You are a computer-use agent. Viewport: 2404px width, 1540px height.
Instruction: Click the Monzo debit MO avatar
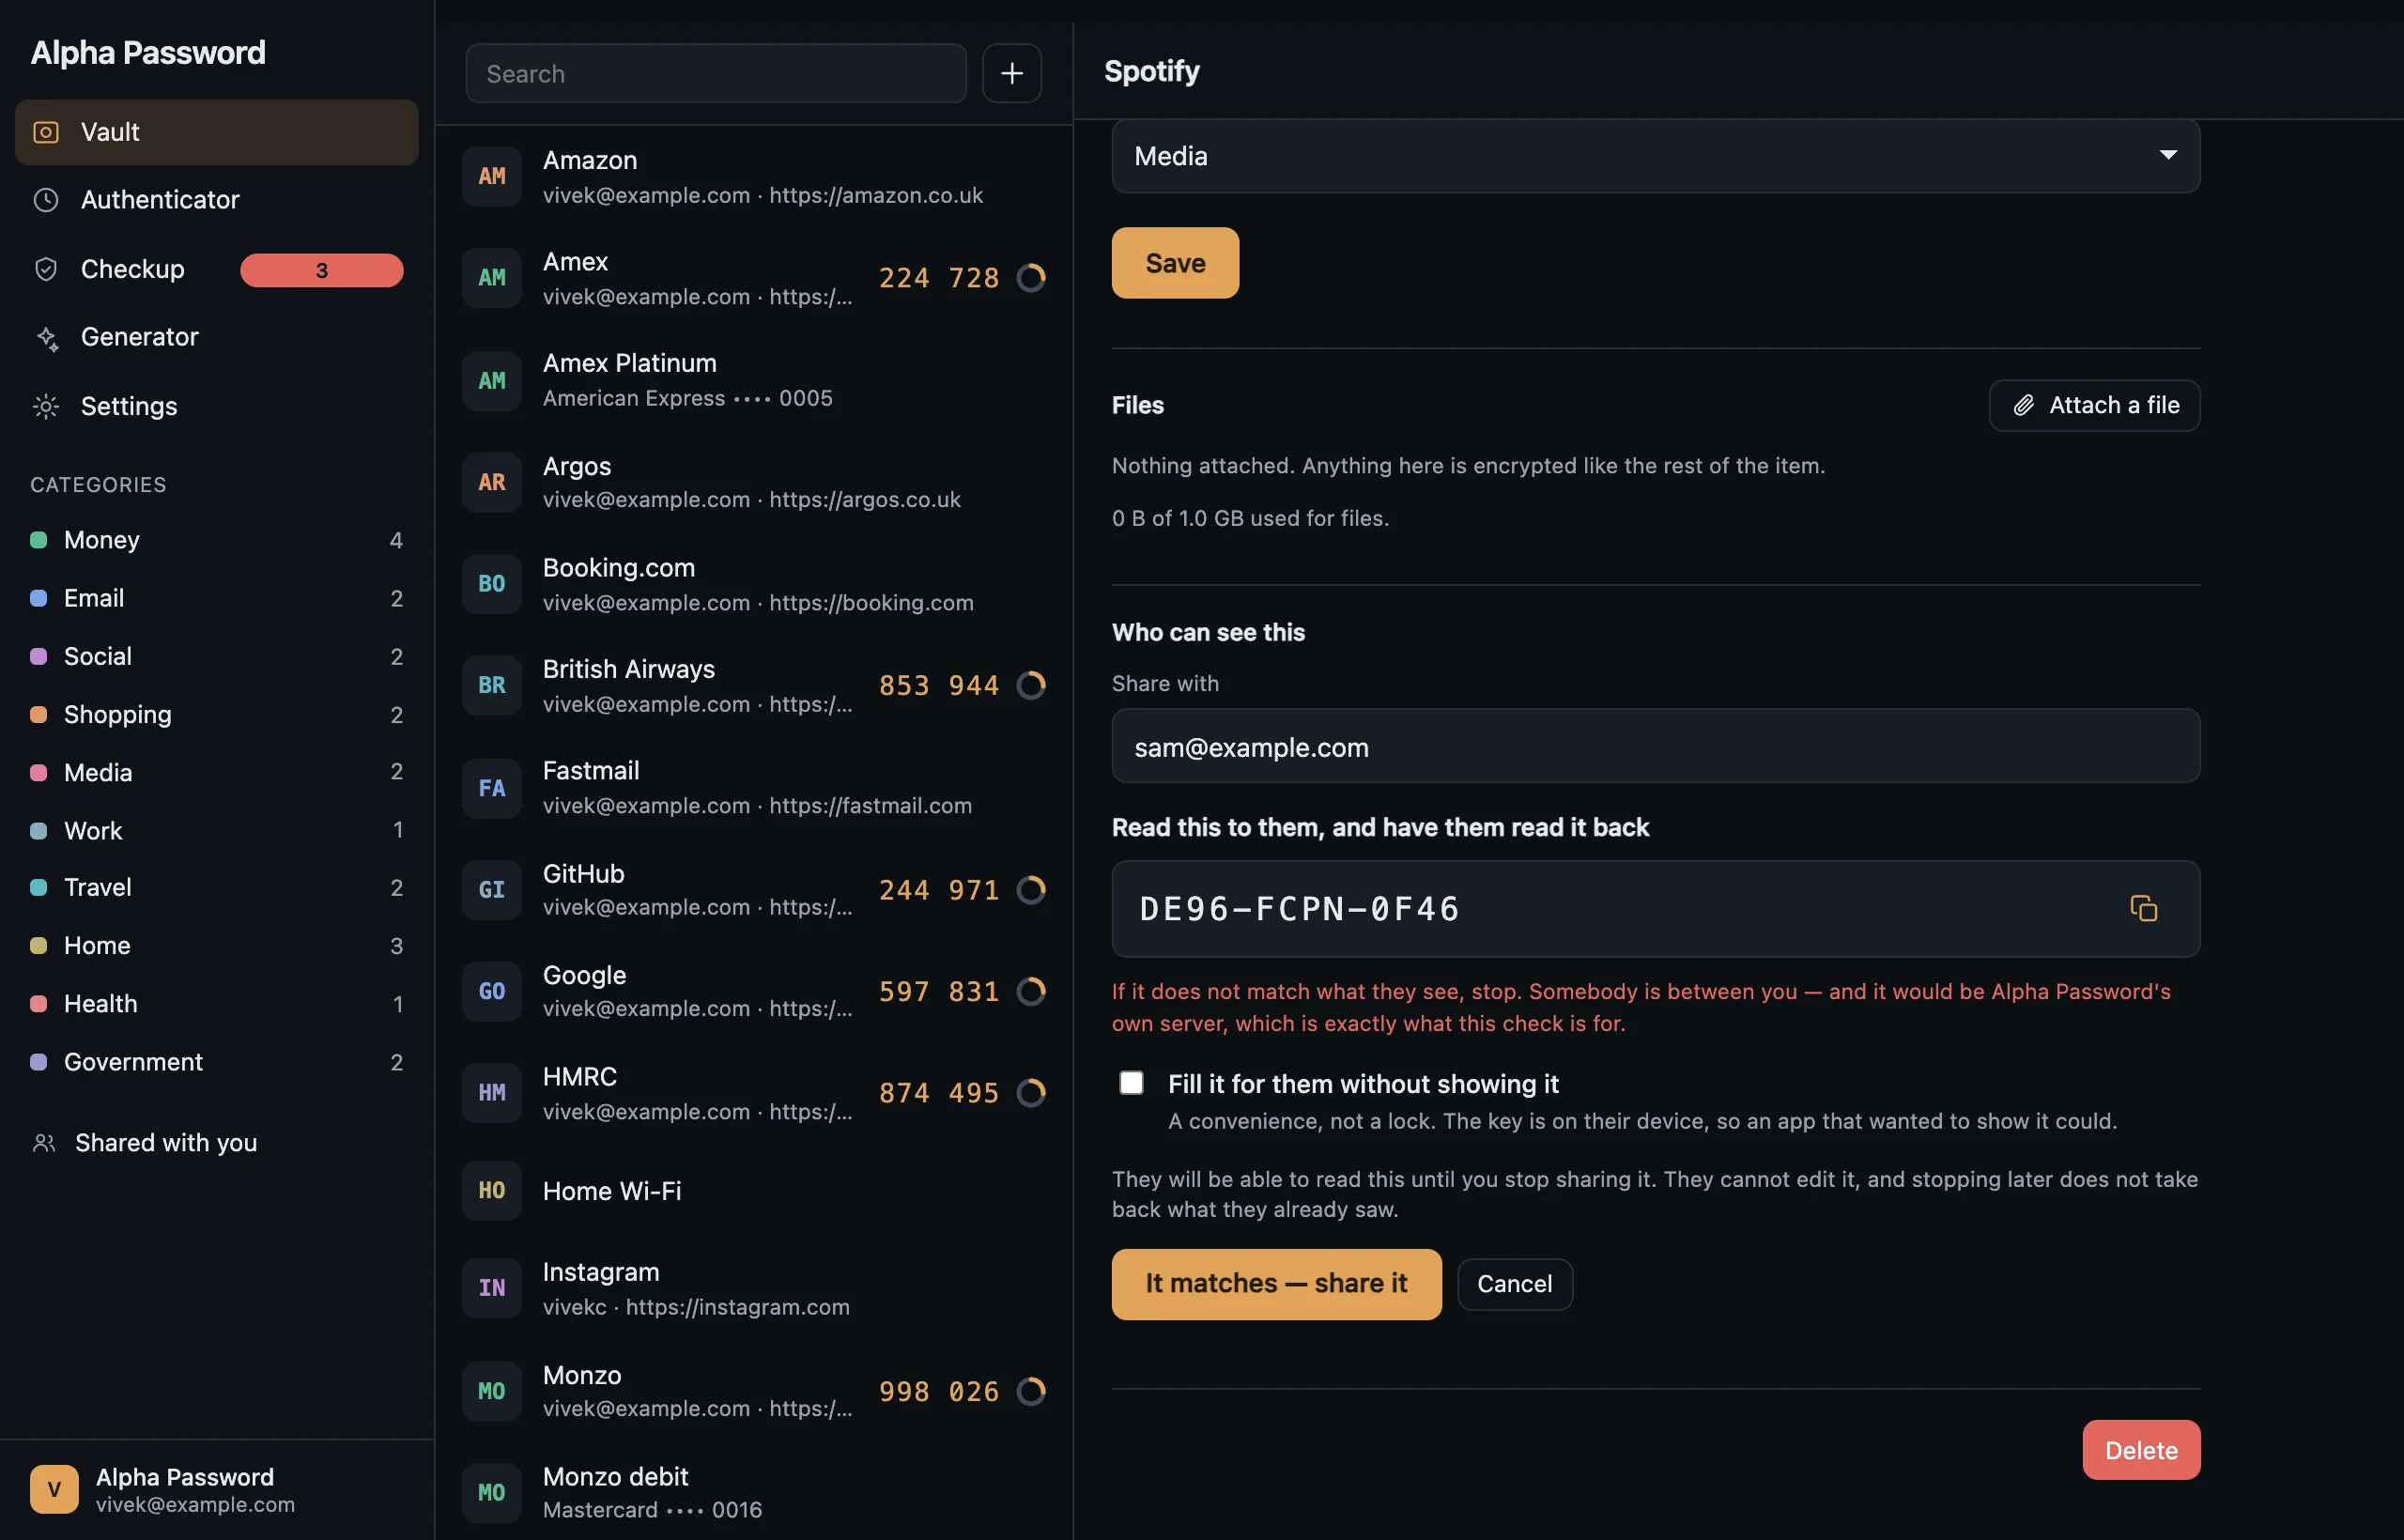pyautogui.click(x=491, y=1492)
